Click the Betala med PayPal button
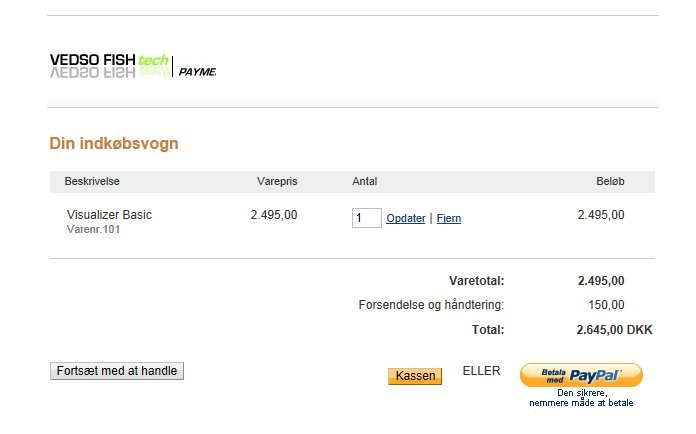 click(x=581, y=375)
